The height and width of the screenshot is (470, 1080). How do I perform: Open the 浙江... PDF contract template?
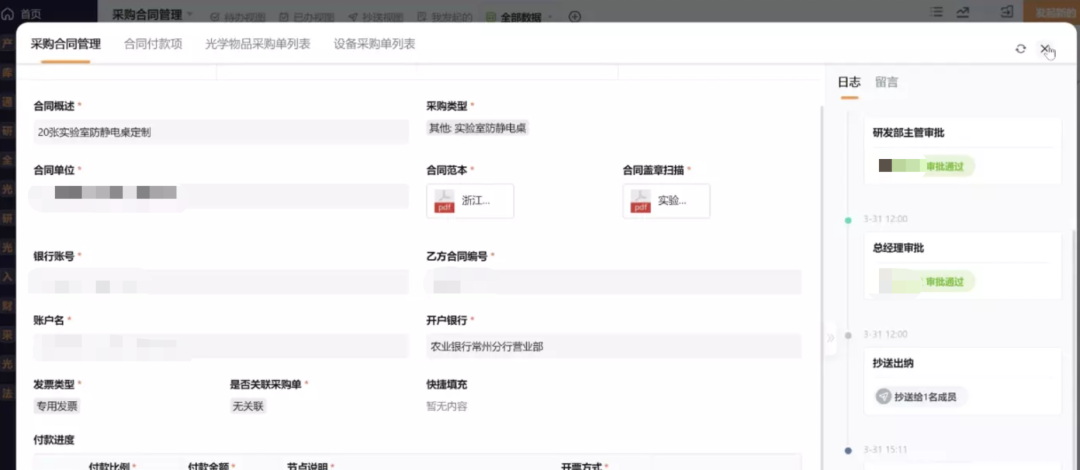[x=470, y=201]
